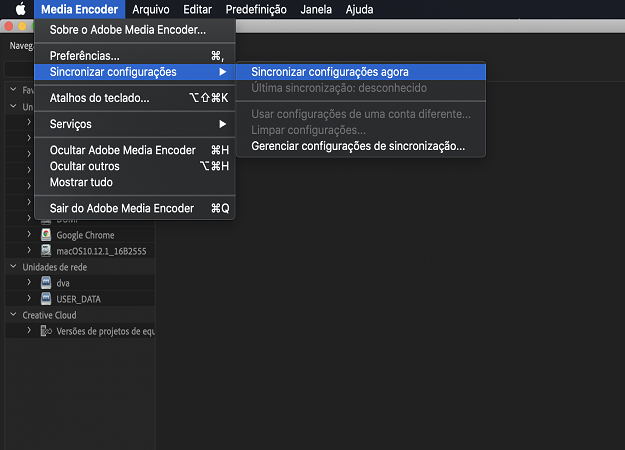Collapse the Creative Cloud section
The width and height of the screenshot is (625, 450).
[13, 315]
